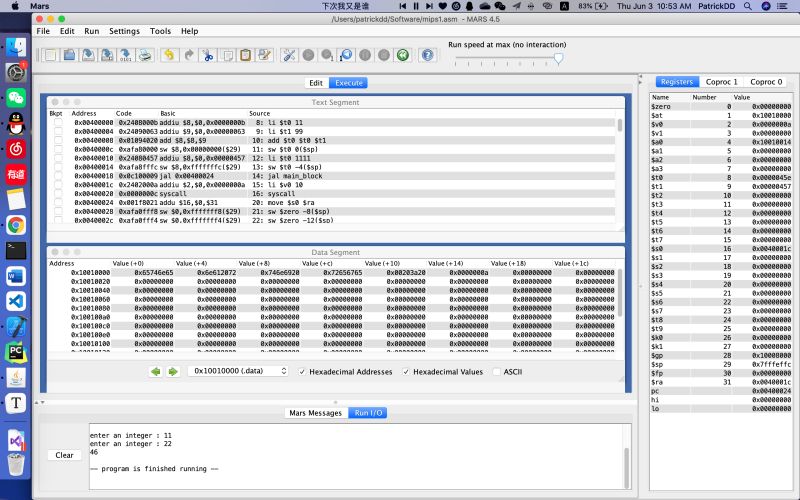The image size is (800, 500).
Task: Print the file using the printer icon
Action: click(145, 55)
